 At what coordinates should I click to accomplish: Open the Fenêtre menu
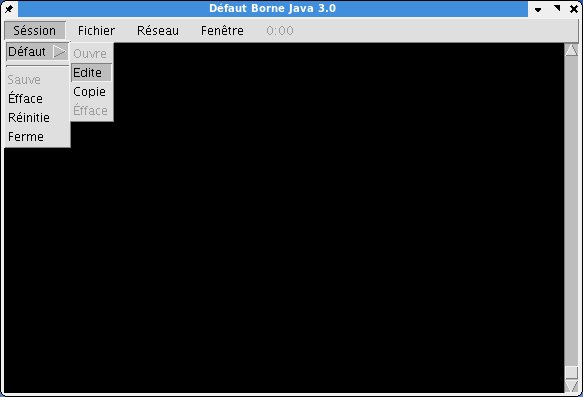pyautogui.click(x=222, y=30)
